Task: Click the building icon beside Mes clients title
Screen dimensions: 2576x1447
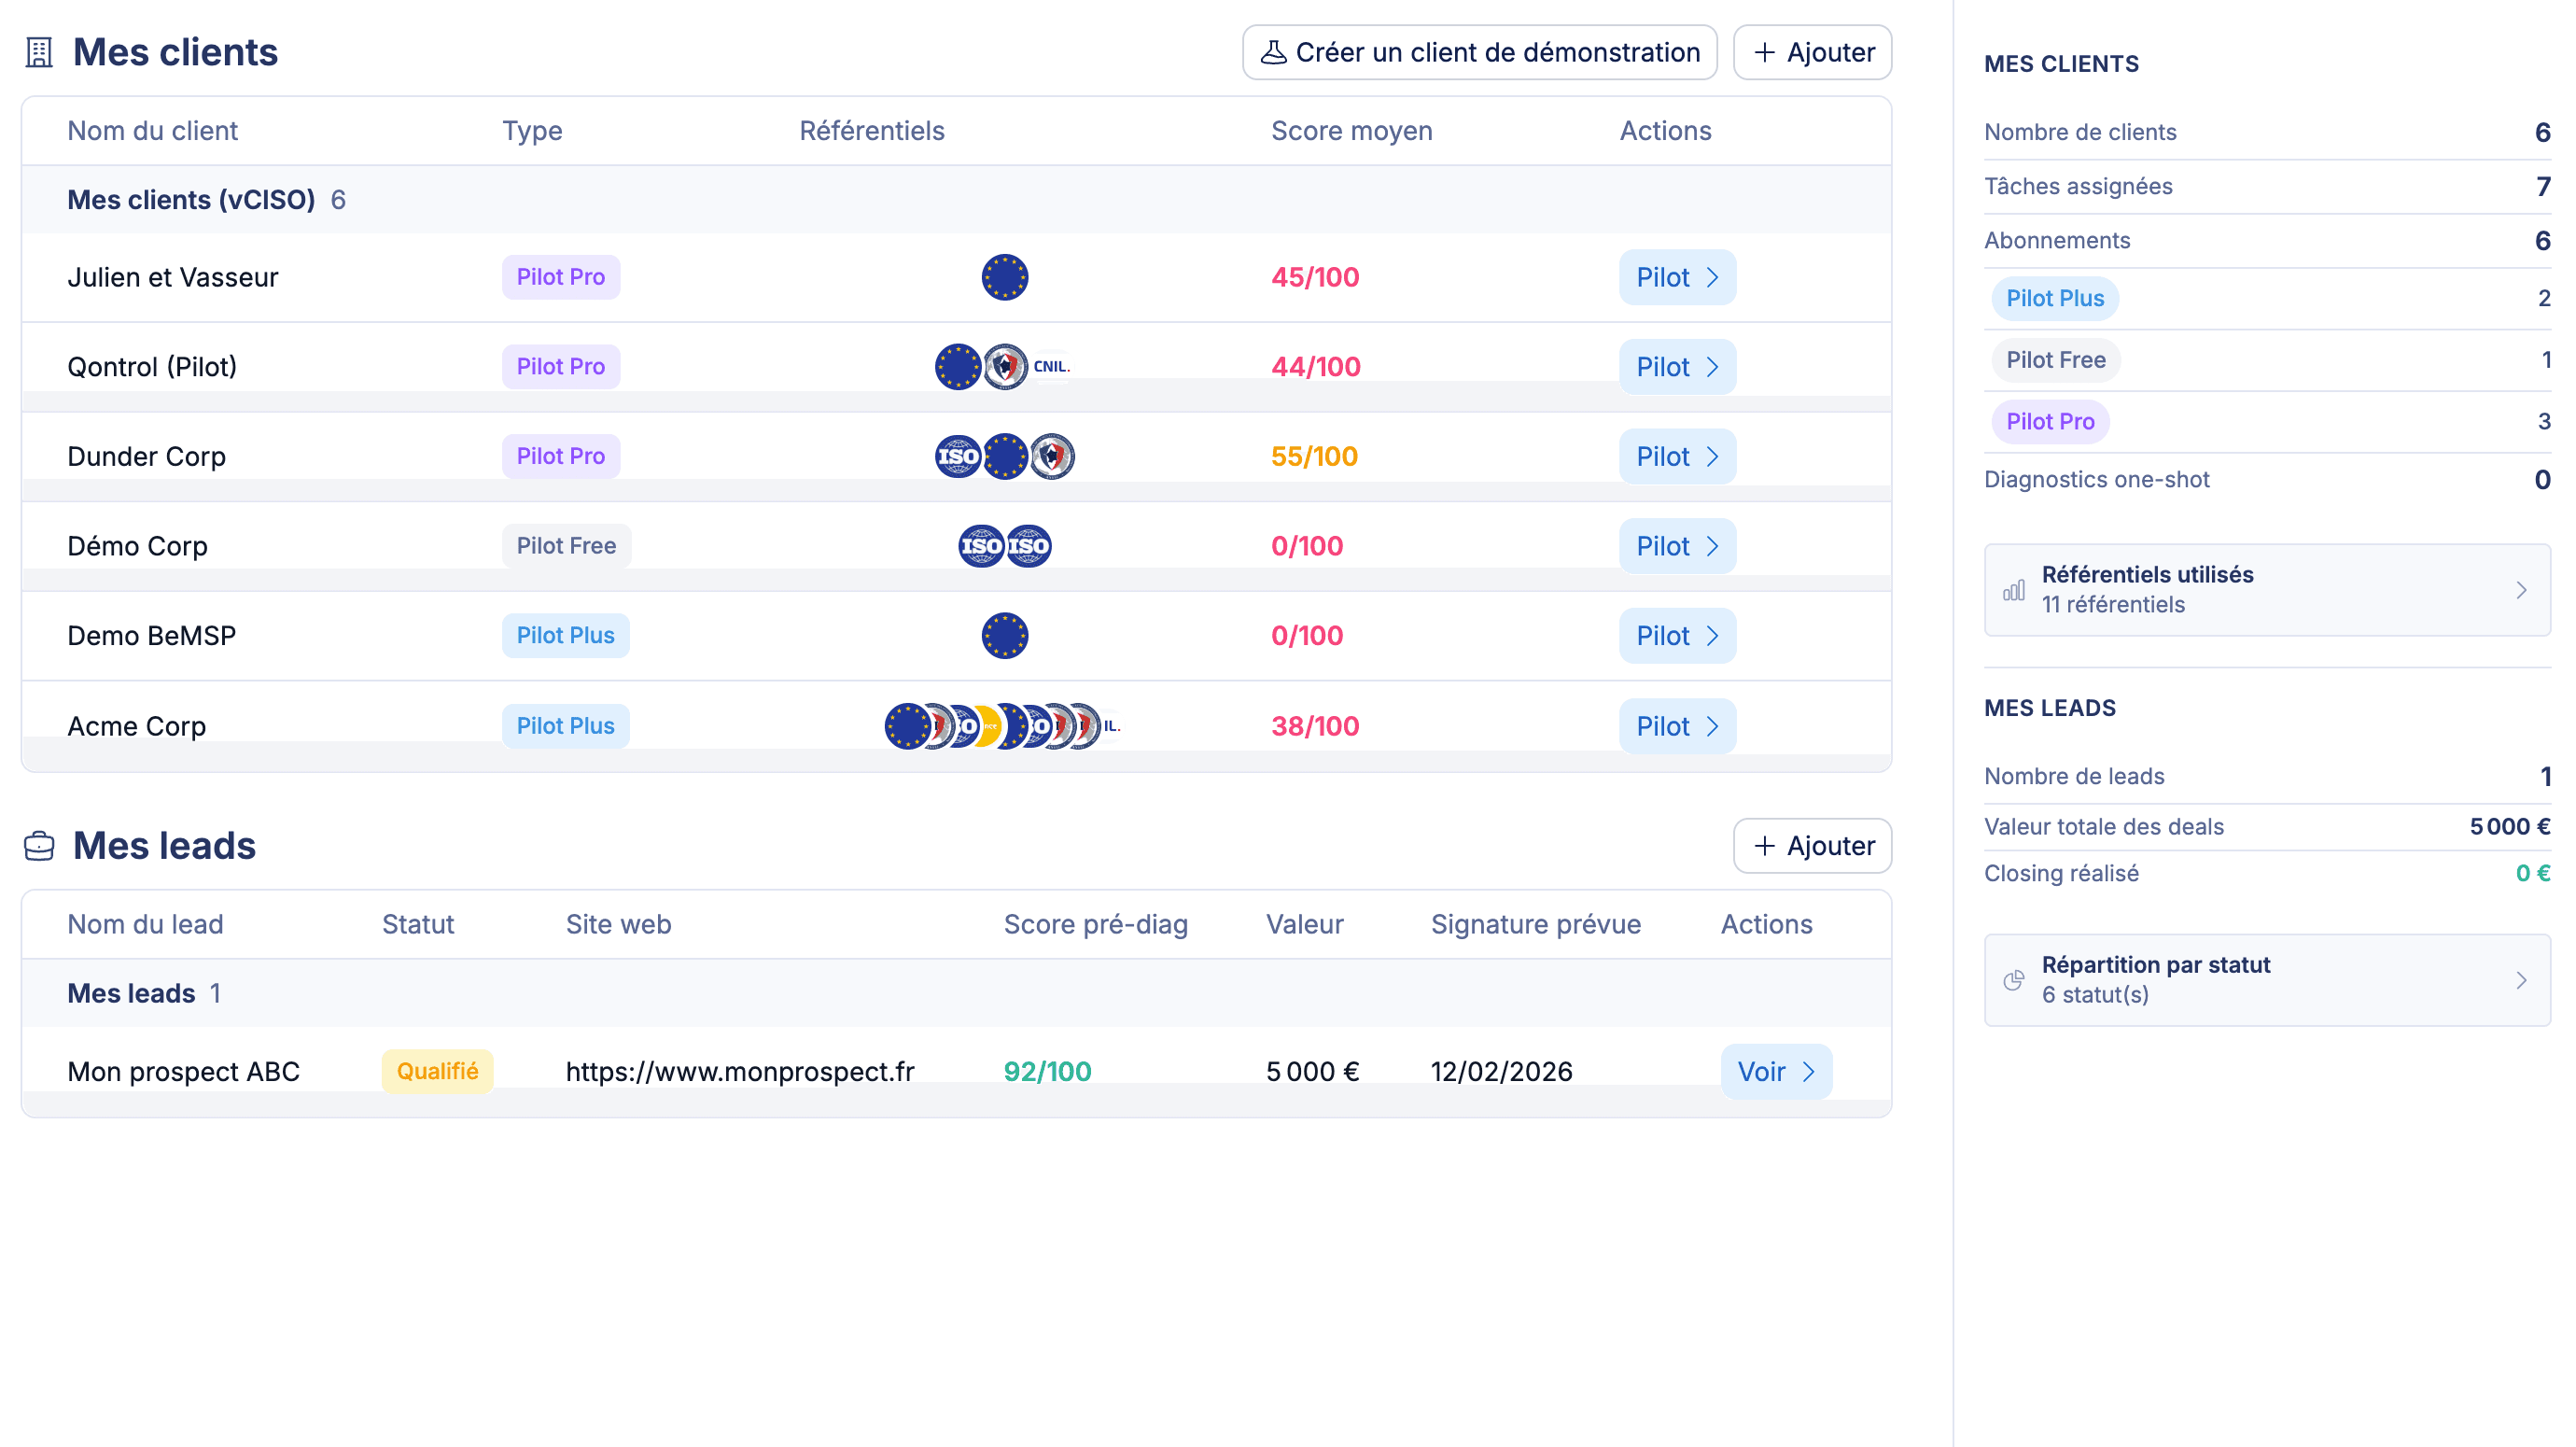Action: (38, 50)
